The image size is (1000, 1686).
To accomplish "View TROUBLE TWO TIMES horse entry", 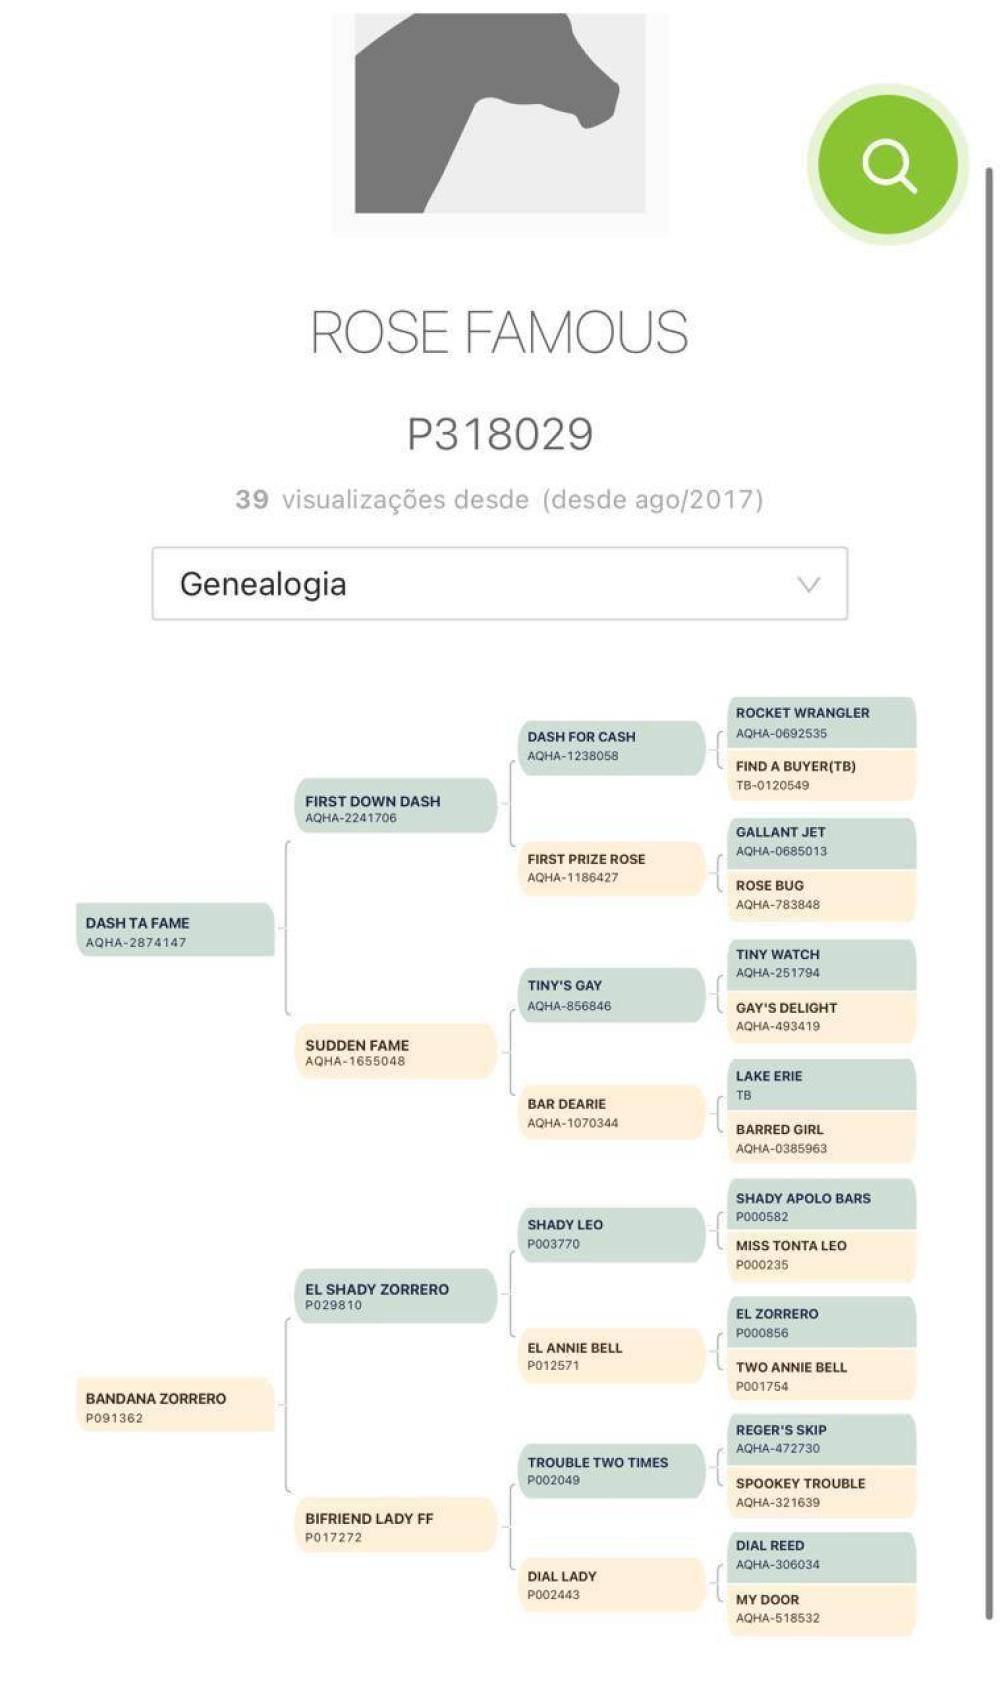I will coord(612,1470).
